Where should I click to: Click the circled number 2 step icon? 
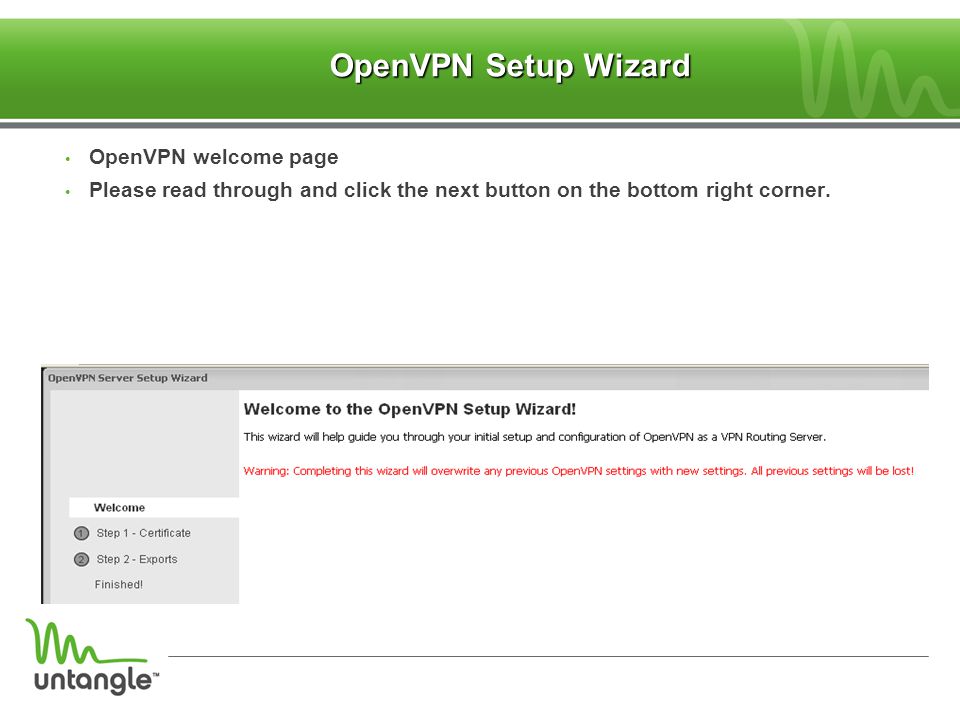(x=81, y=560)
